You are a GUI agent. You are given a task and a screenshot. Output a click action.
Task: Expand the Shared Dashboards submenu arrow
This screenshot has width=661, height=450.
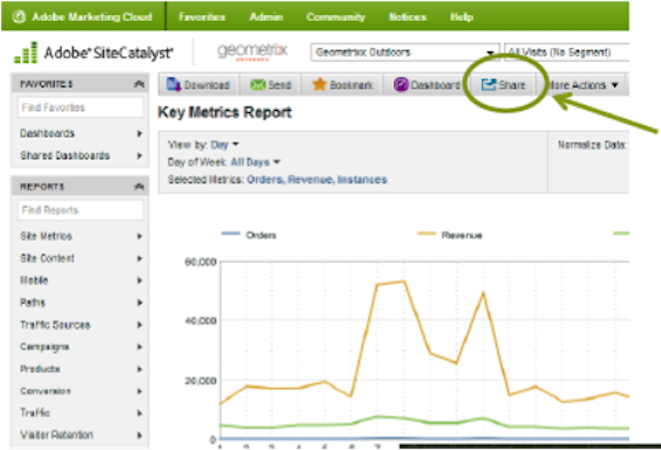(x=140, y=156)
